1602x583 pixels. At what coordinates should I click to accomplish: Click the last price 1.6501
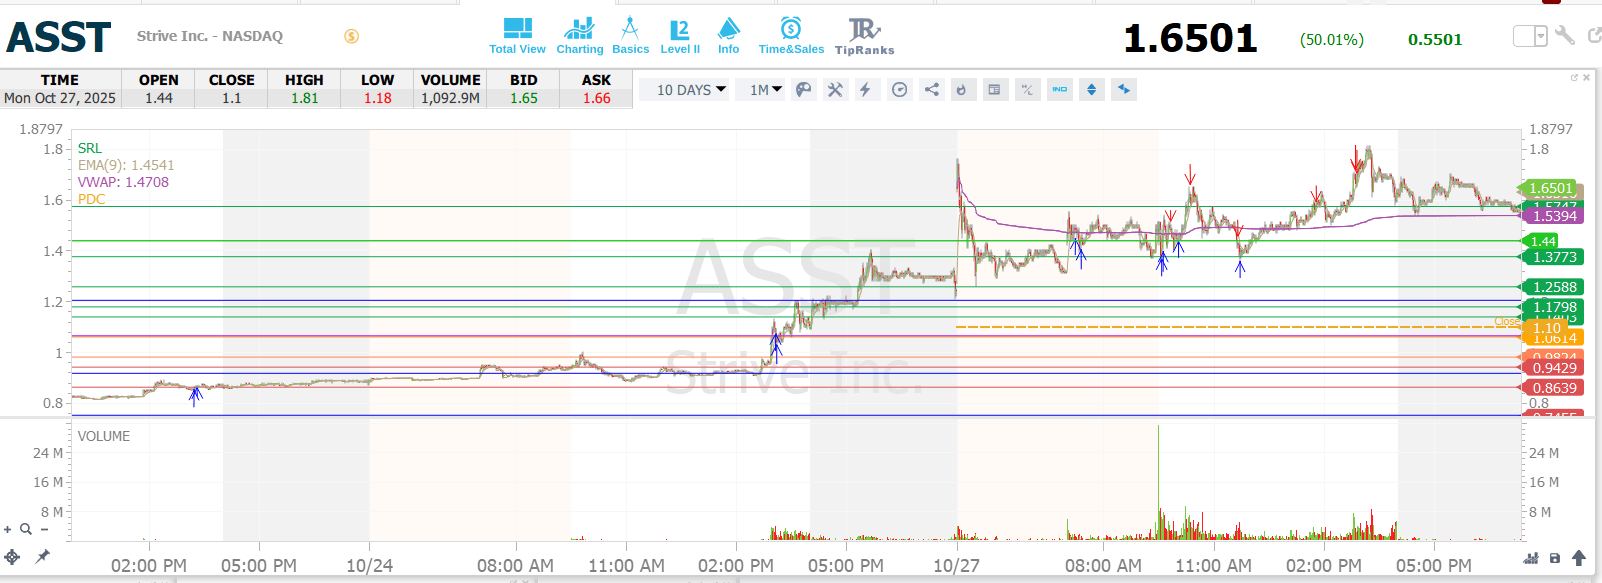tap(1190, 39)
